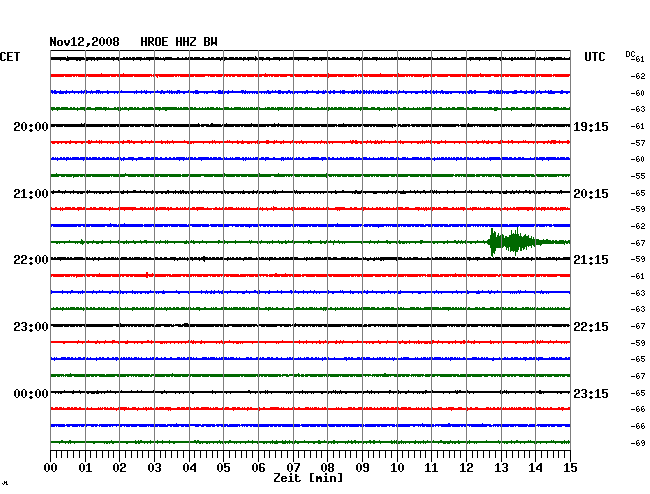650x494 pixels.
Task: Click minute tick label "14" on the time axis
Action: pos(535,467)
